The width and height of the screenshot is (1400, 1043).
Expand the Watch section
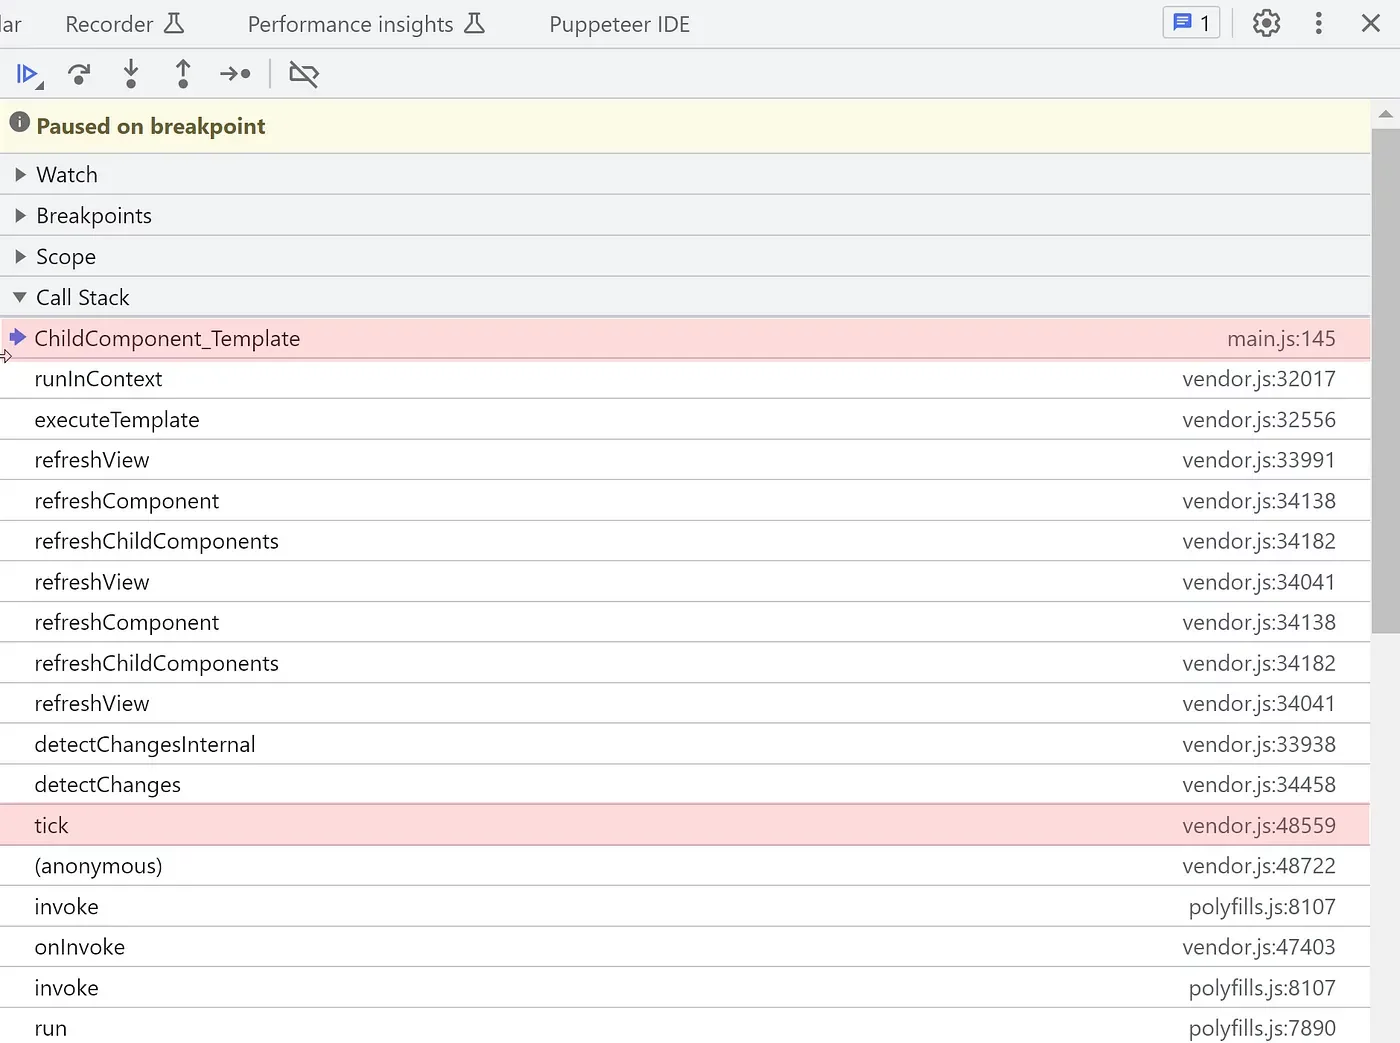tap(67, 175)
